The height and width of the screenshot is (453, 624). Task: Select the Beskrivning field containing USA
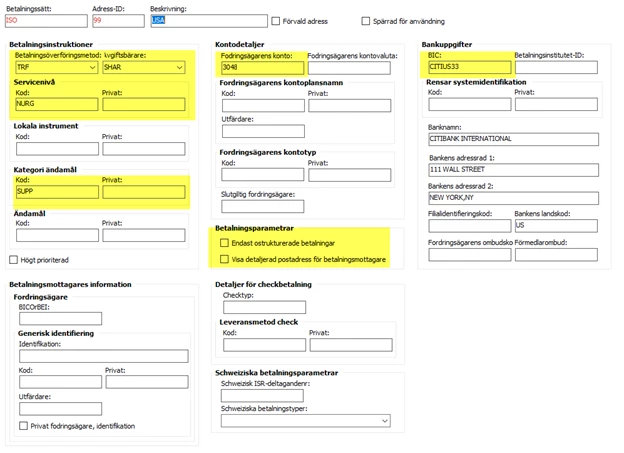209,21
